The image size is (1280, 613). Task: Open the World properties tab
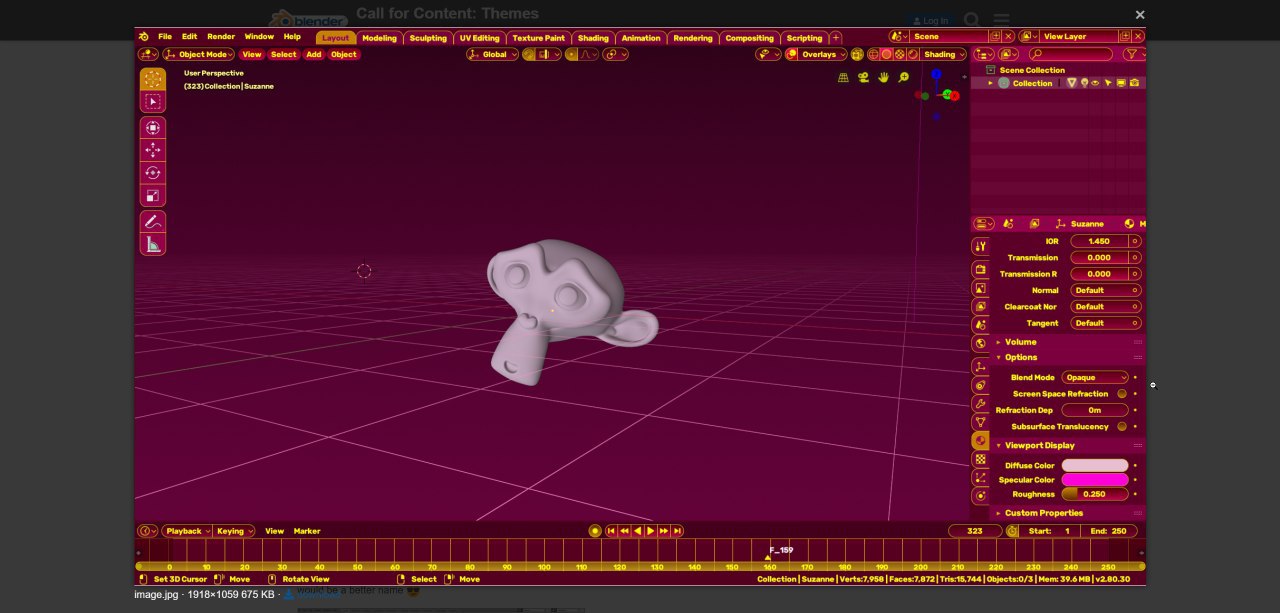[x=980, y=343]
